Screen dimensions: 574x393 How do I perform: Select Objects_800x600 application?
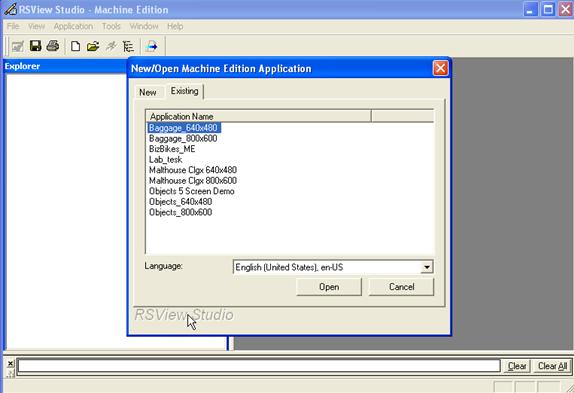[x=180, y=213]
